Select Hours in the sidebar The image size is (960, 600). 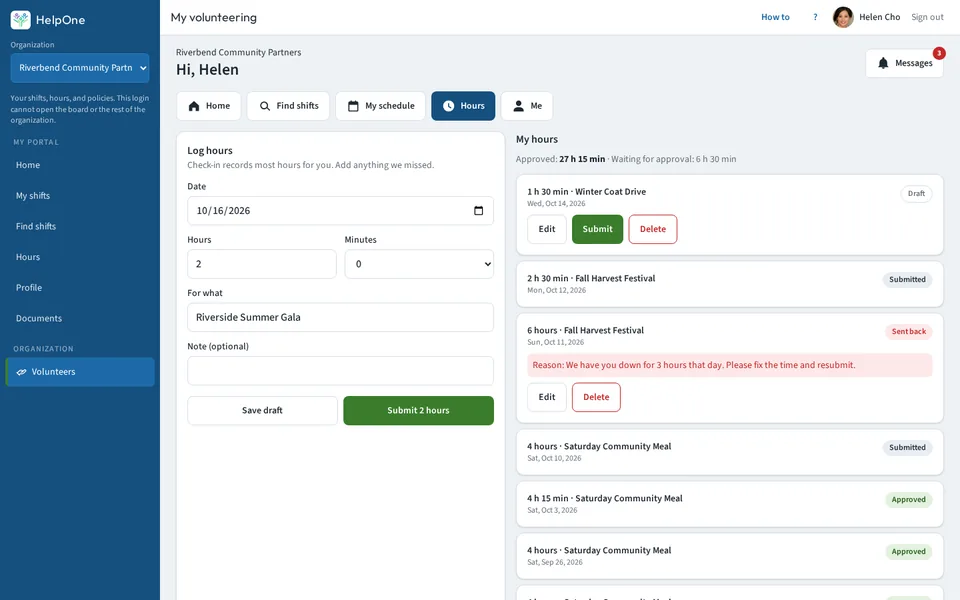pos(80,257)
